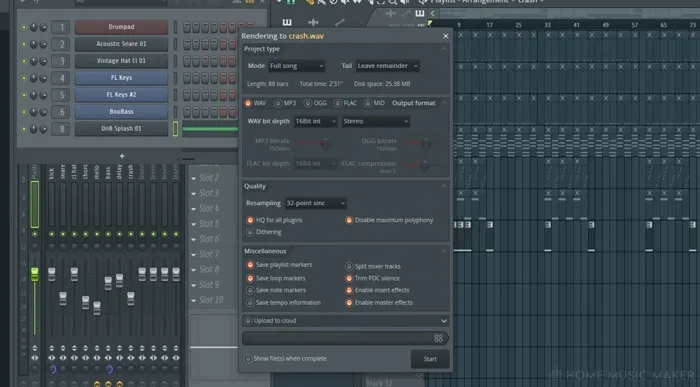The width and height of the screenshot is (700, 387).
Task: Click the first step button on the Drumpad row
Action: click(187, 27)
